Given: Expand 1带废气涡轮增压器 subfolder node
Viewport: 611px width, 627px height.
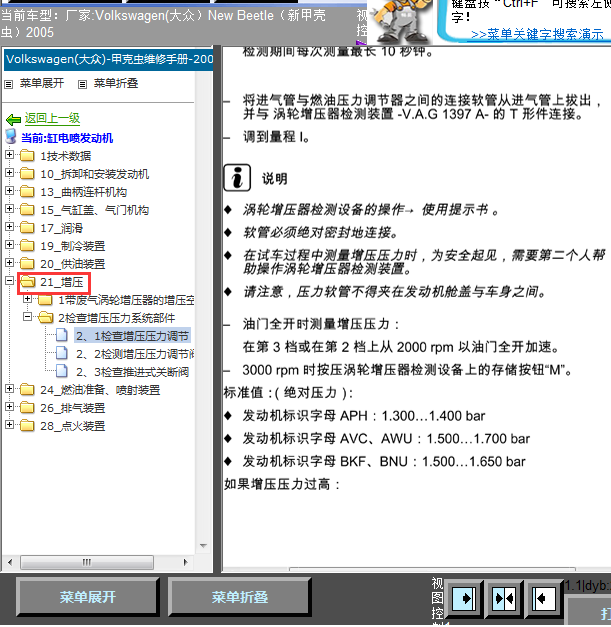Looking at the screenshot, I should (27, 299).
